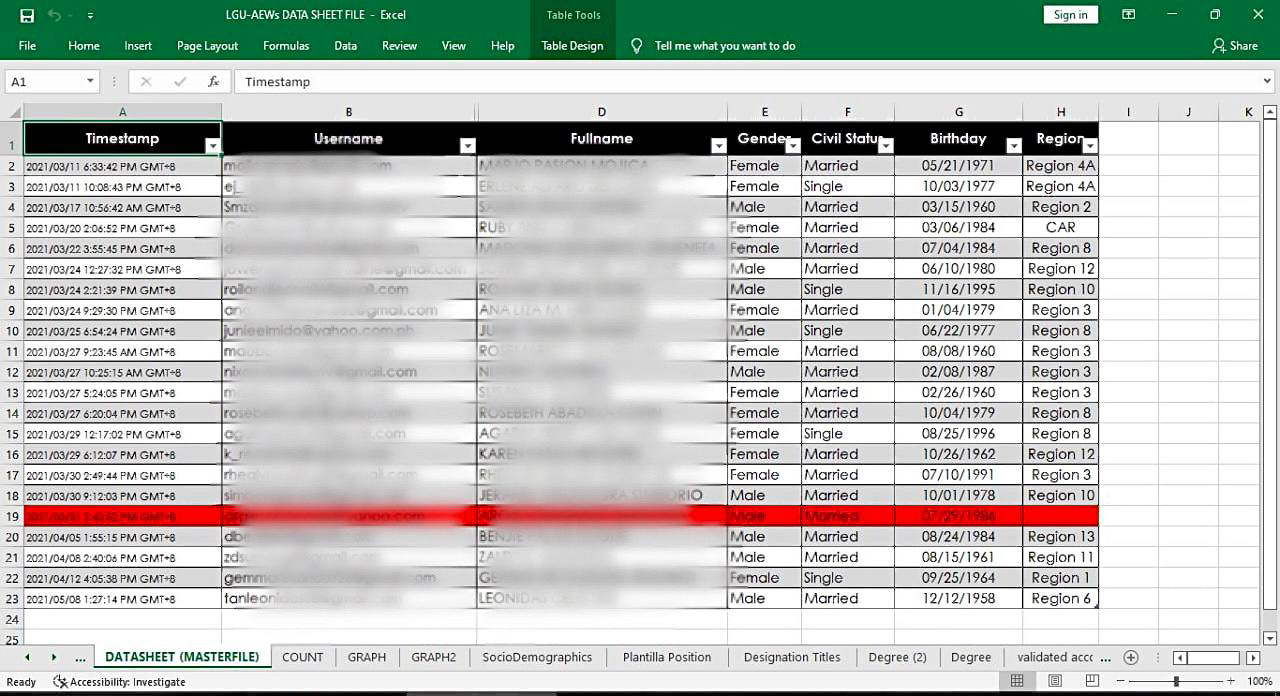Click the formula bar Enter checkmark icon
This screenshot has width=1280, height=696.
(180, 82)
